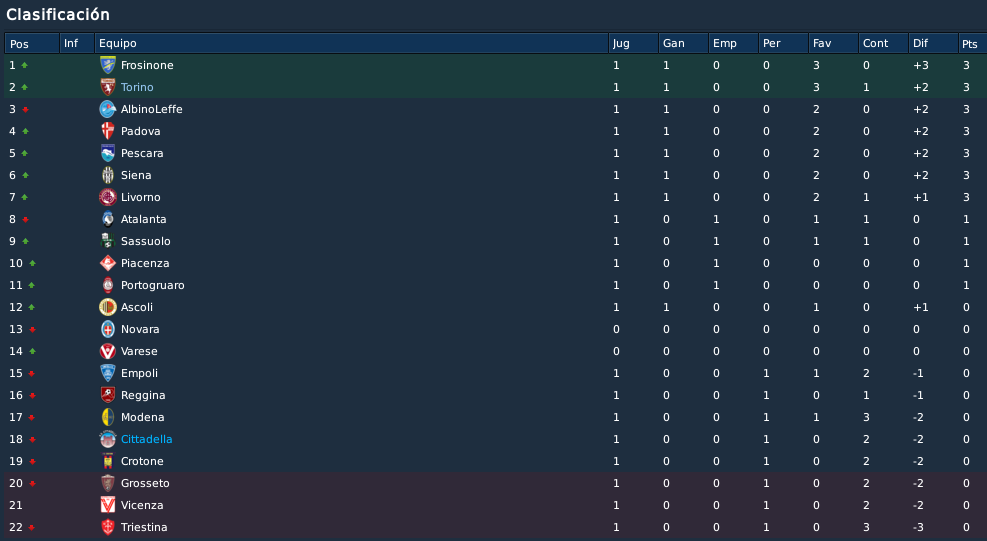Open the Vicenza red-white crest icon

click(x=108, y=505)
